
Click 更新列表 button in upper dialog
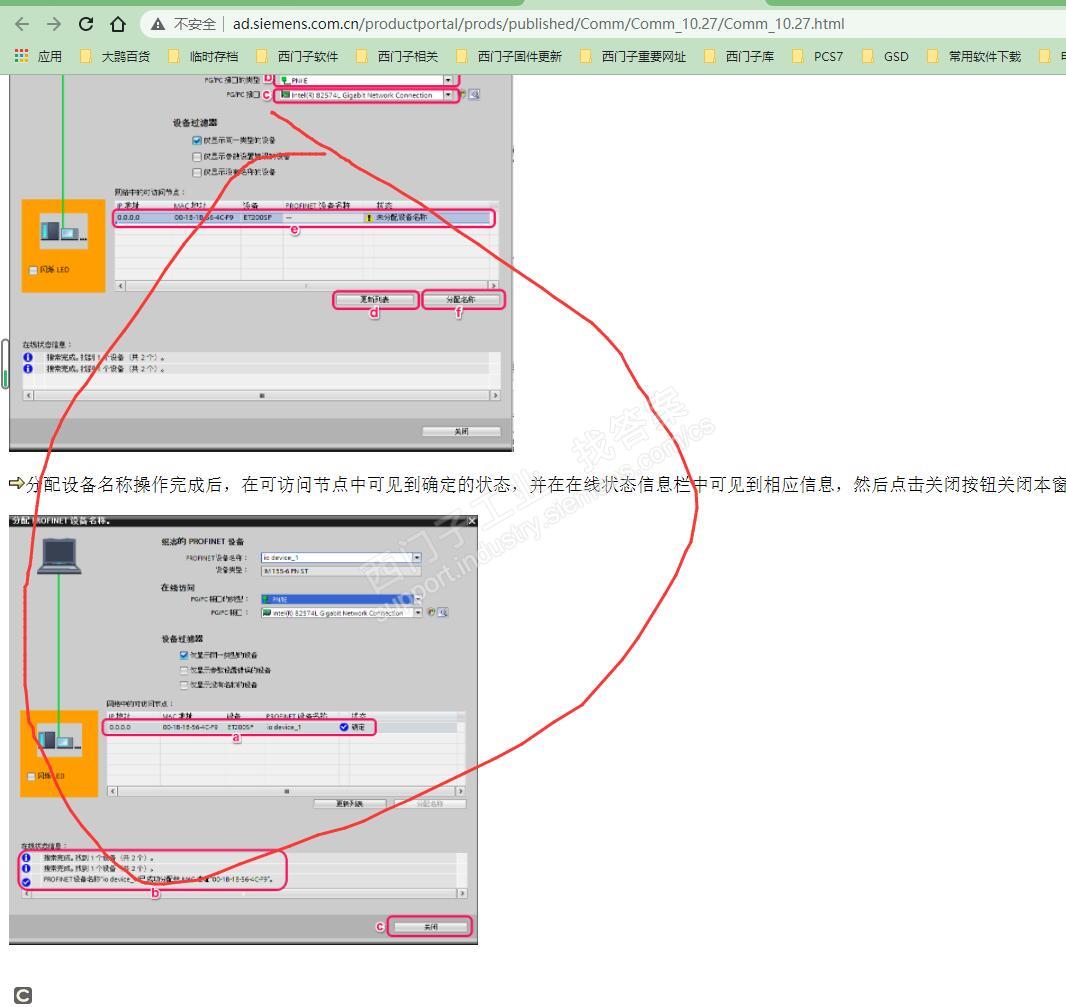(x=375, y=300)
